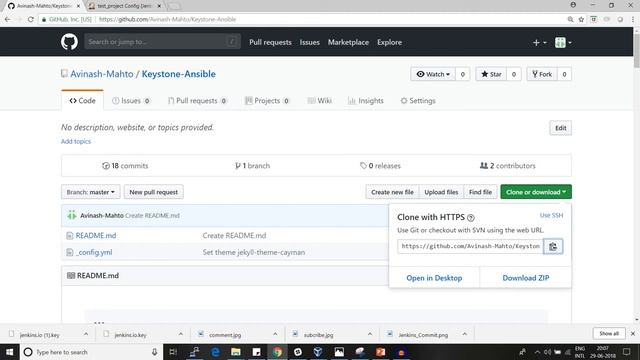Click the repository book icon before Avinash-Mahto
The height and width of the screenshot is (360, 640).
[x=64, y=73]
